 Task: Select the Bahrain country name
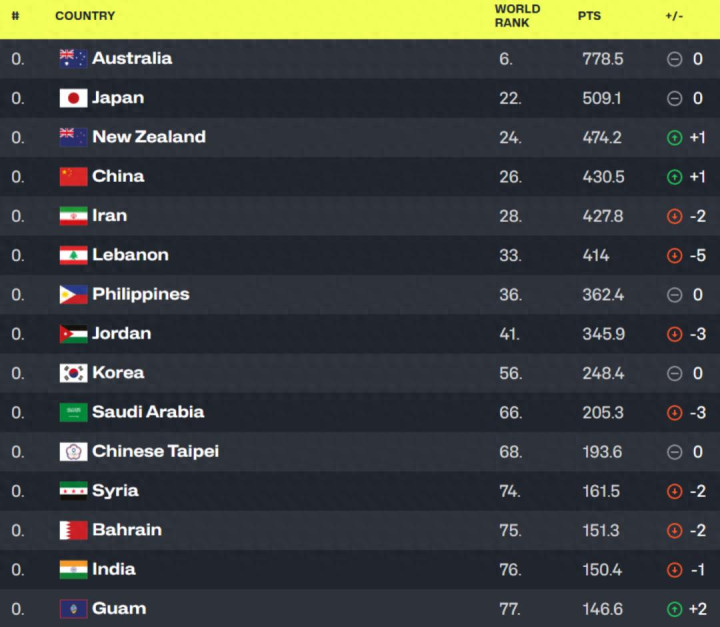[126, 530]
